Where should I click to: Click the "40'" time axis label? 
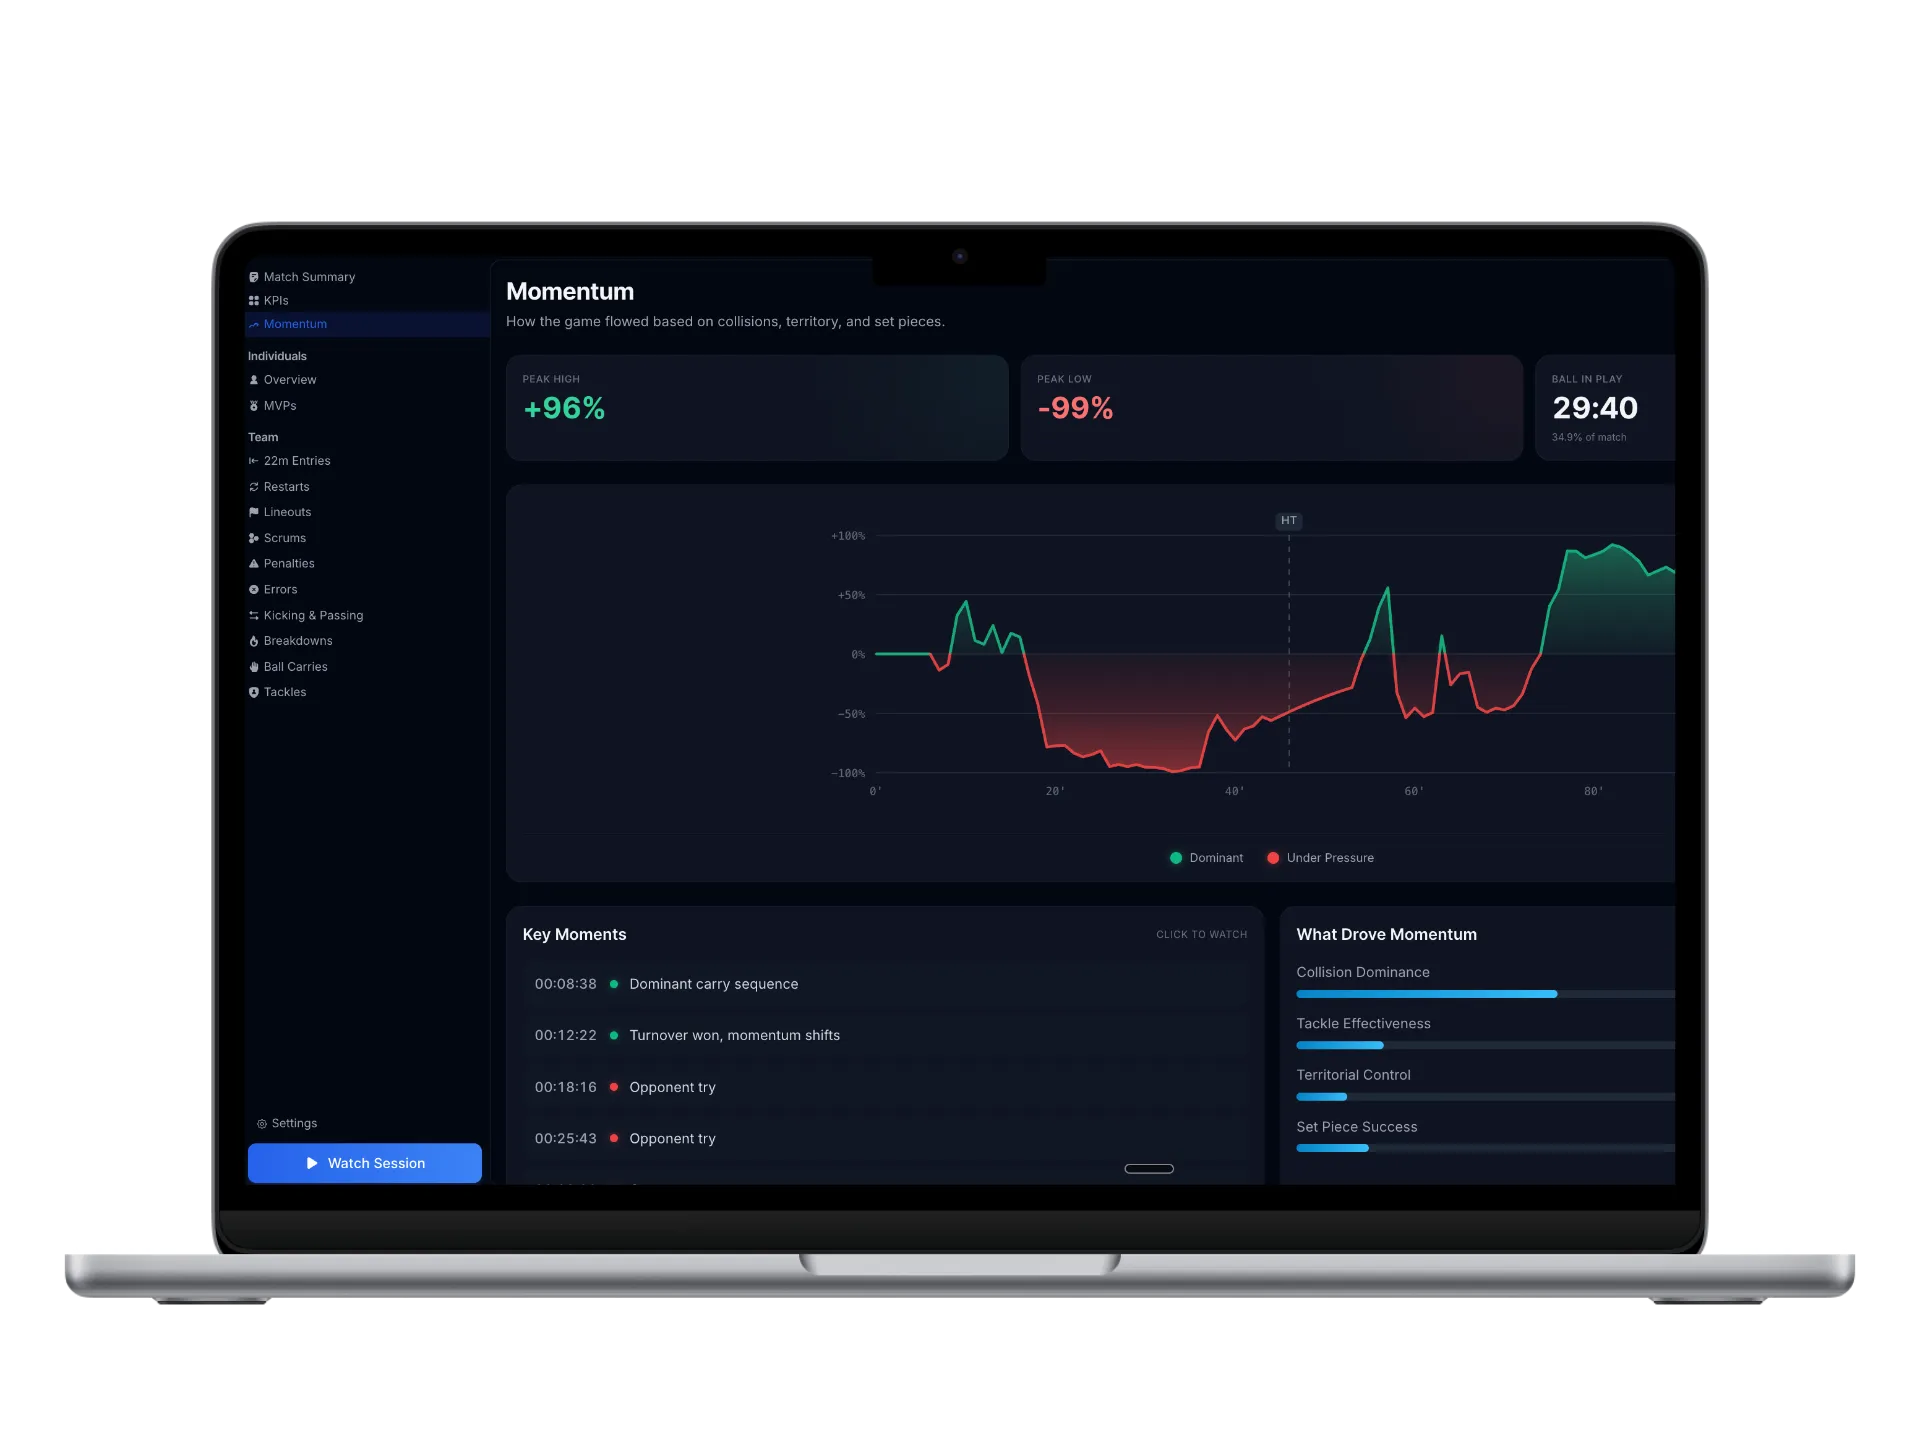coord(1235,791)
